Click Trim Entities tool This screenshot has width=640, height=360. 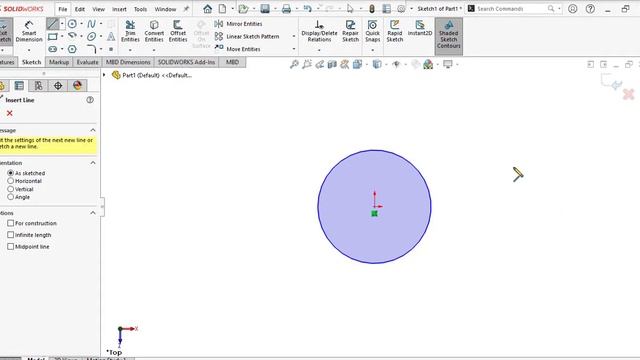tap(130, 31)
